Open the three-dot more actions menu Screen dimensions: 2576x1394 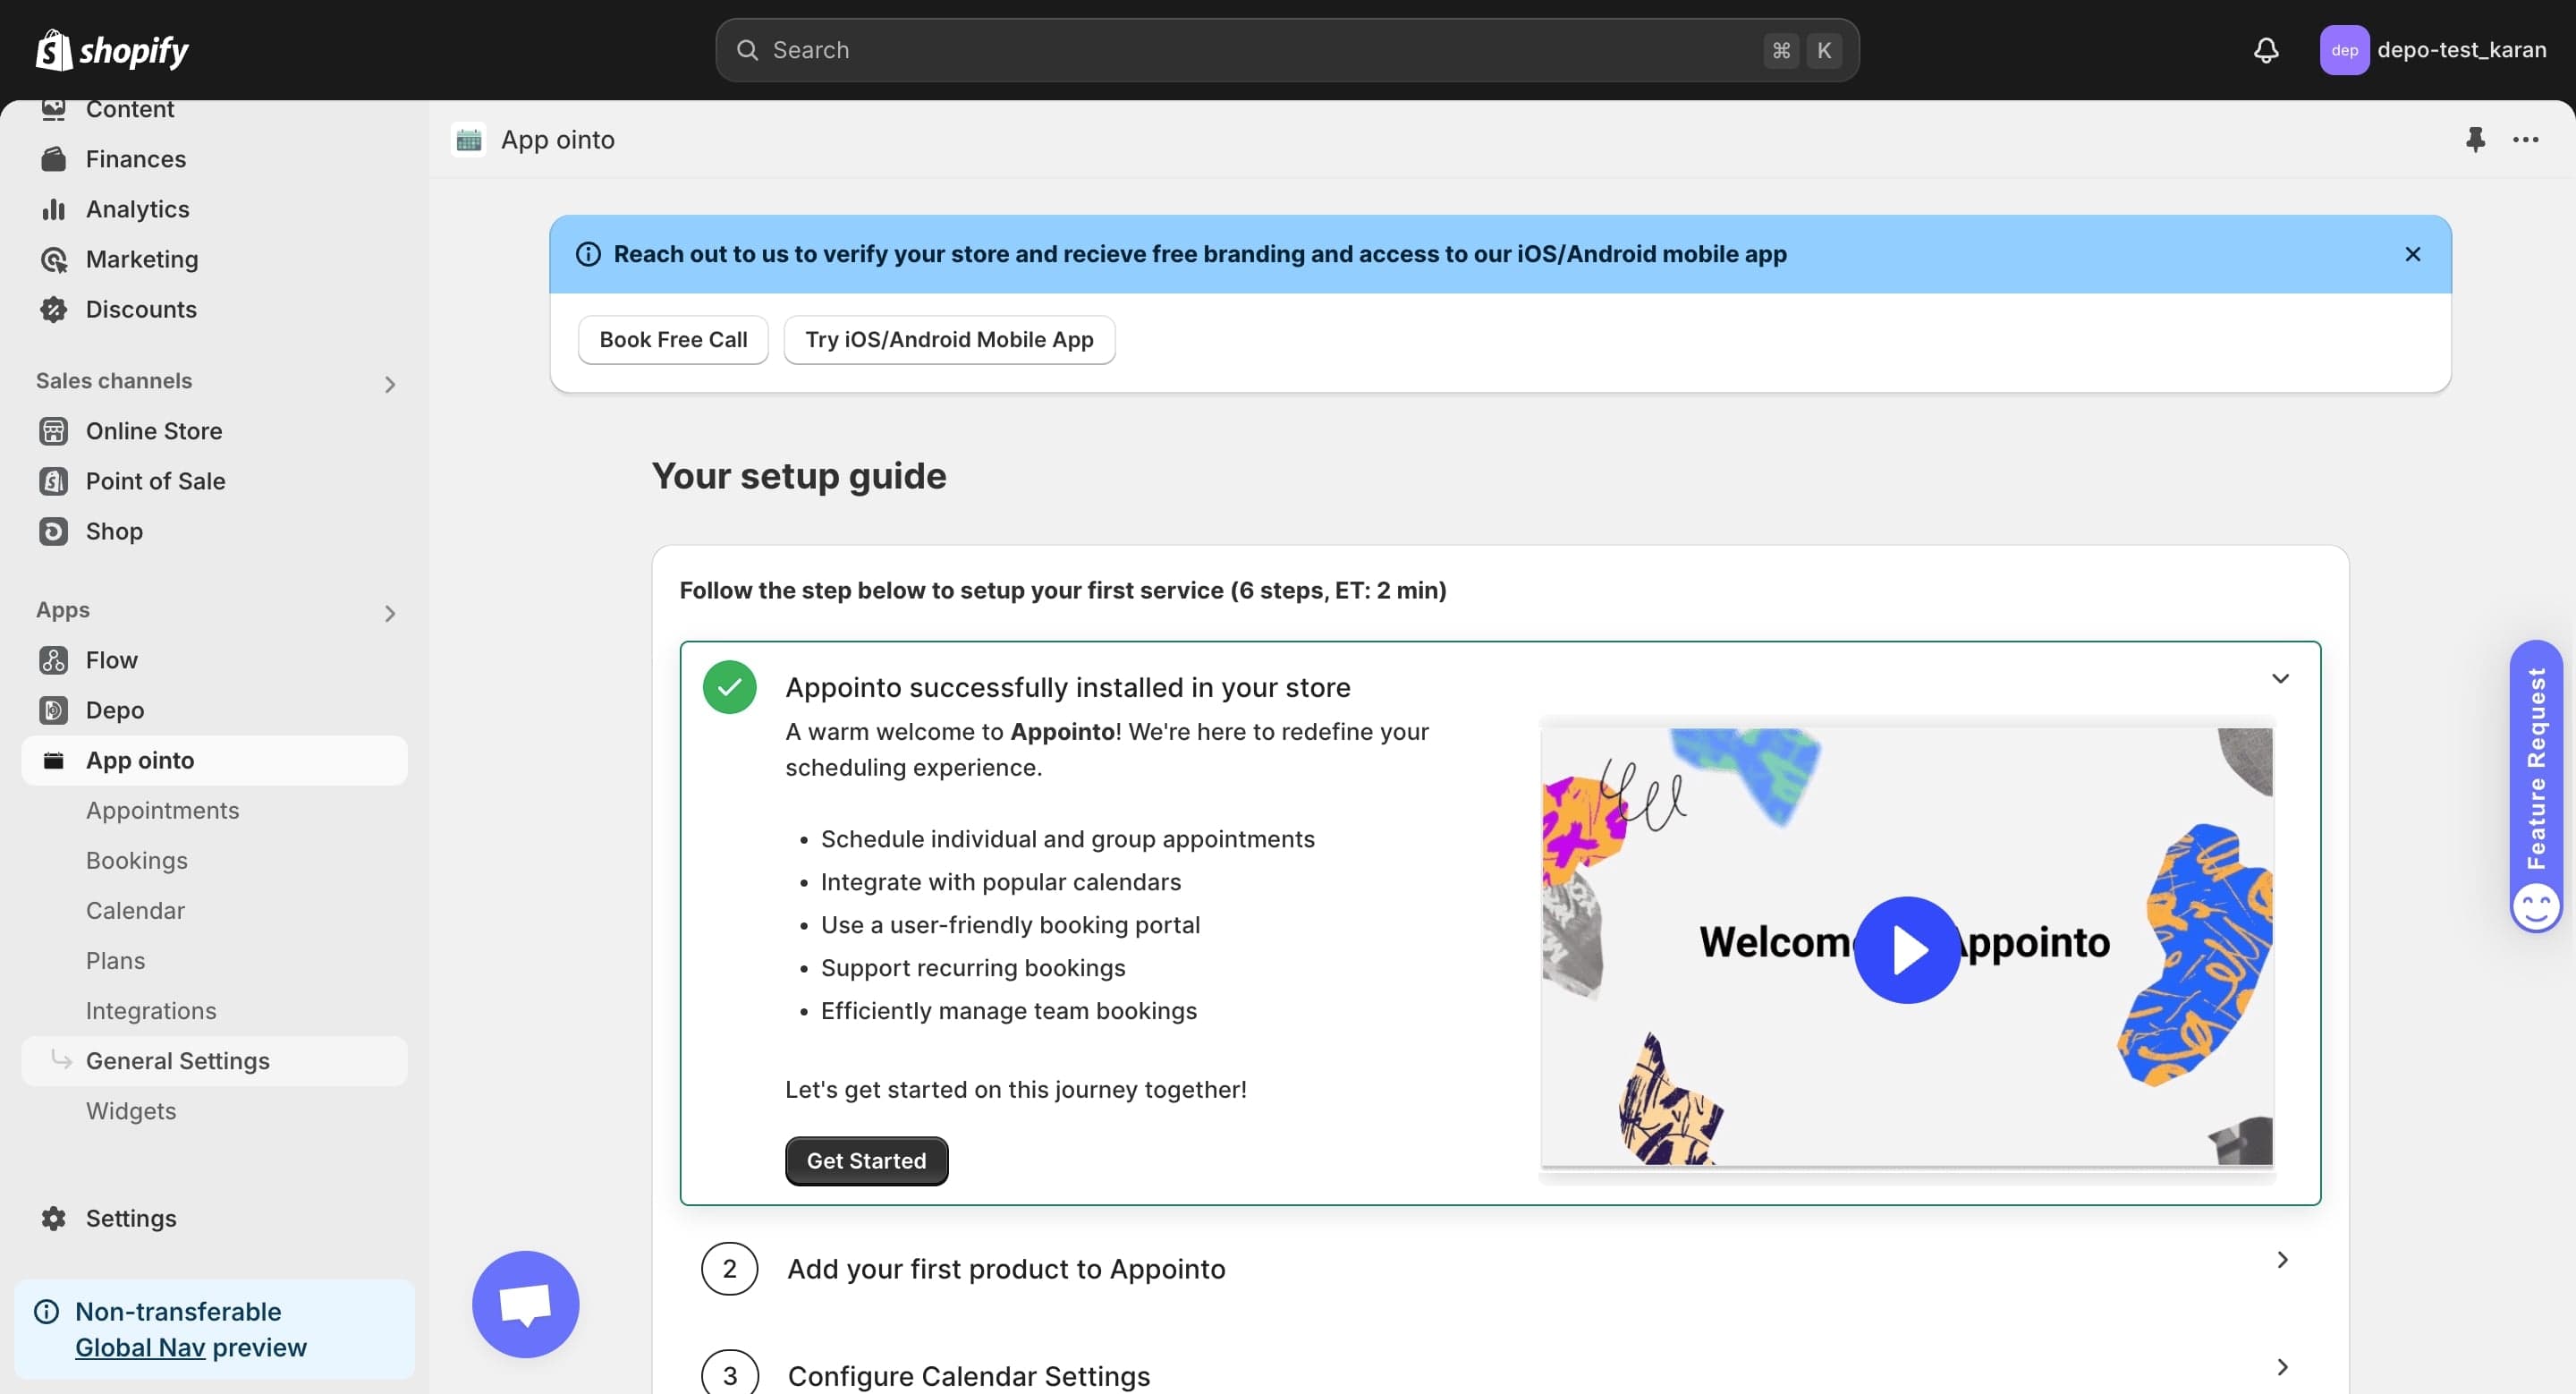click(2526, 140)
